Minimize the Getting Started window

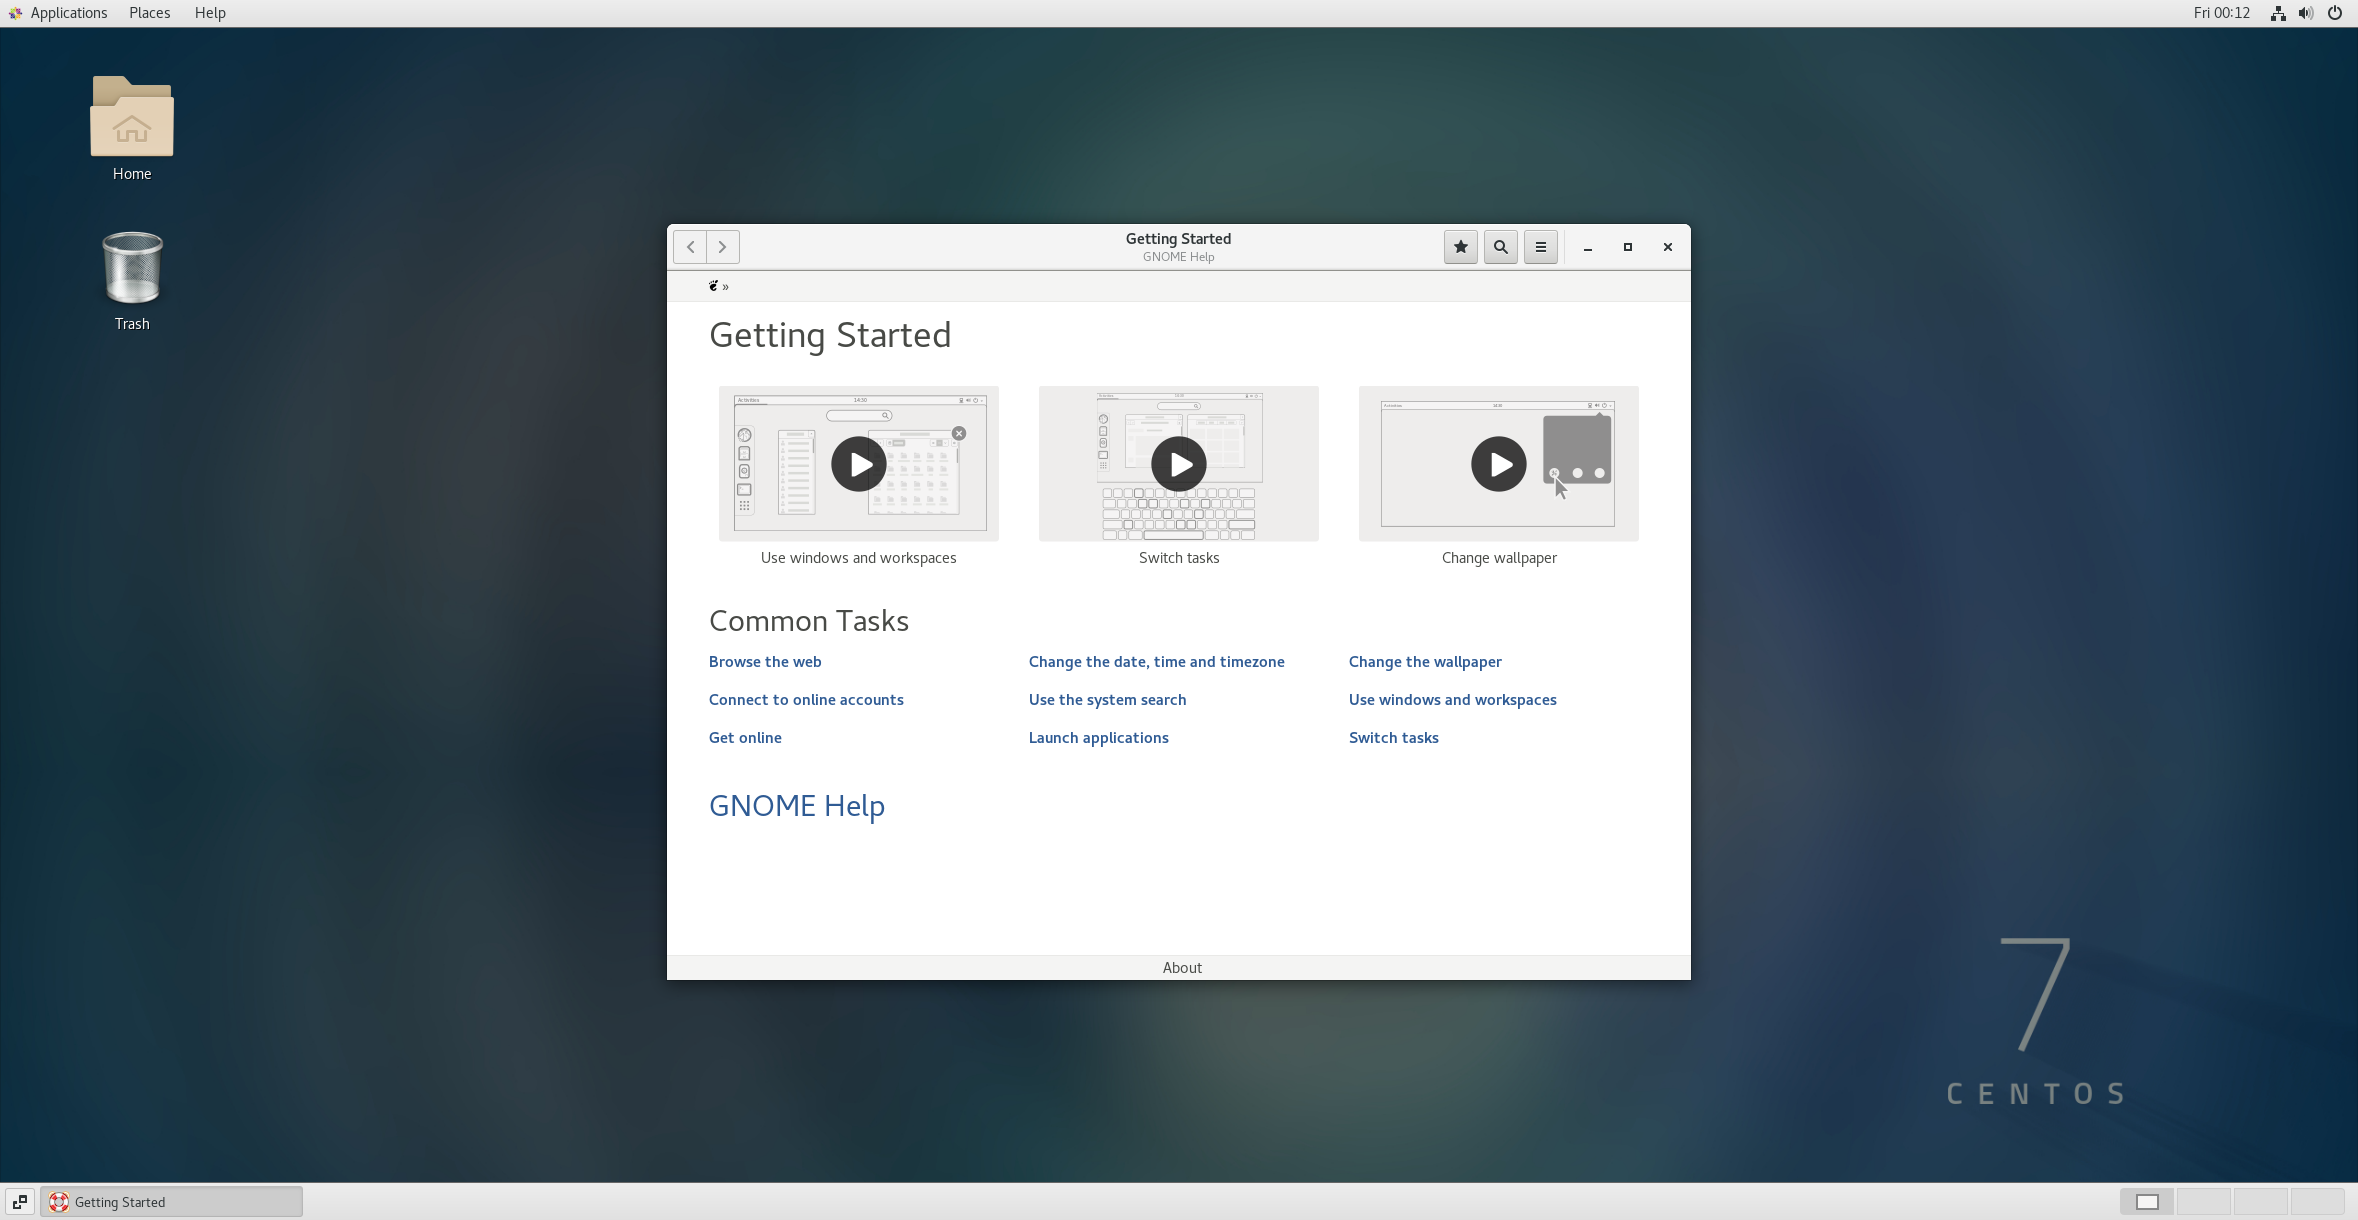point(1588,247)
